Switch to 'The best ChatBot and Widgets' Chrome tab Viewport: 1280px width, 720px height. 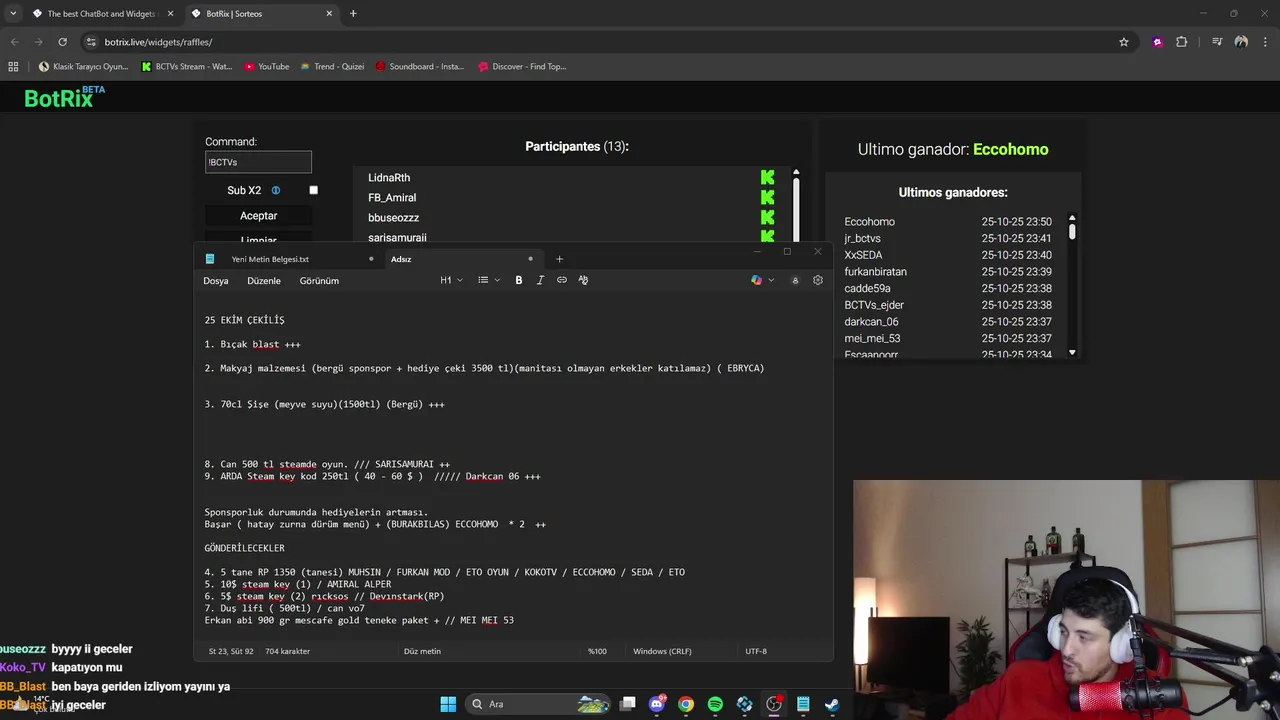coord(102,14)
